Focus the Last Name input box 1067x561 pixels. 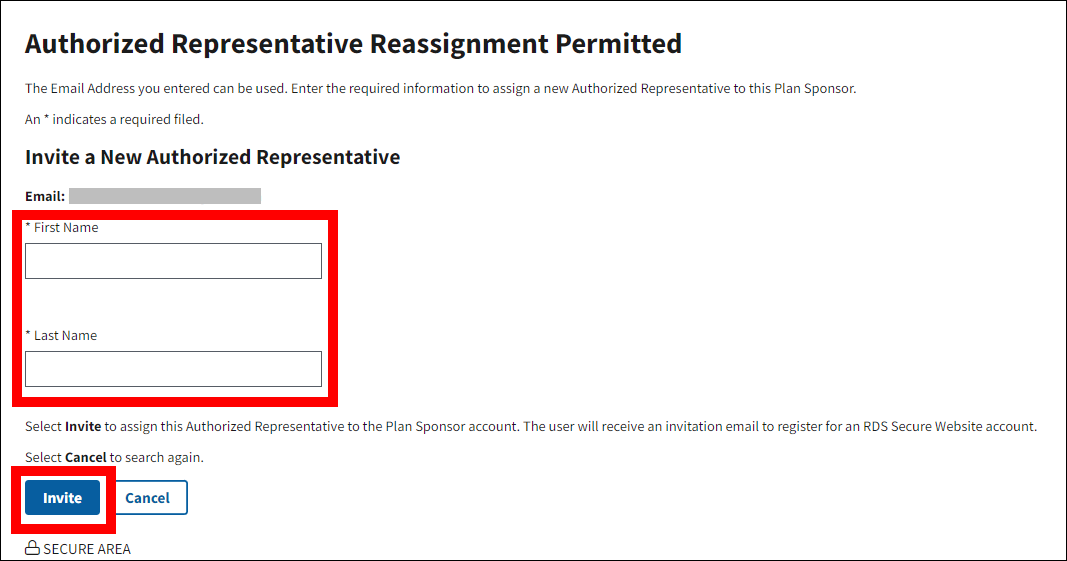click(173, 369)
